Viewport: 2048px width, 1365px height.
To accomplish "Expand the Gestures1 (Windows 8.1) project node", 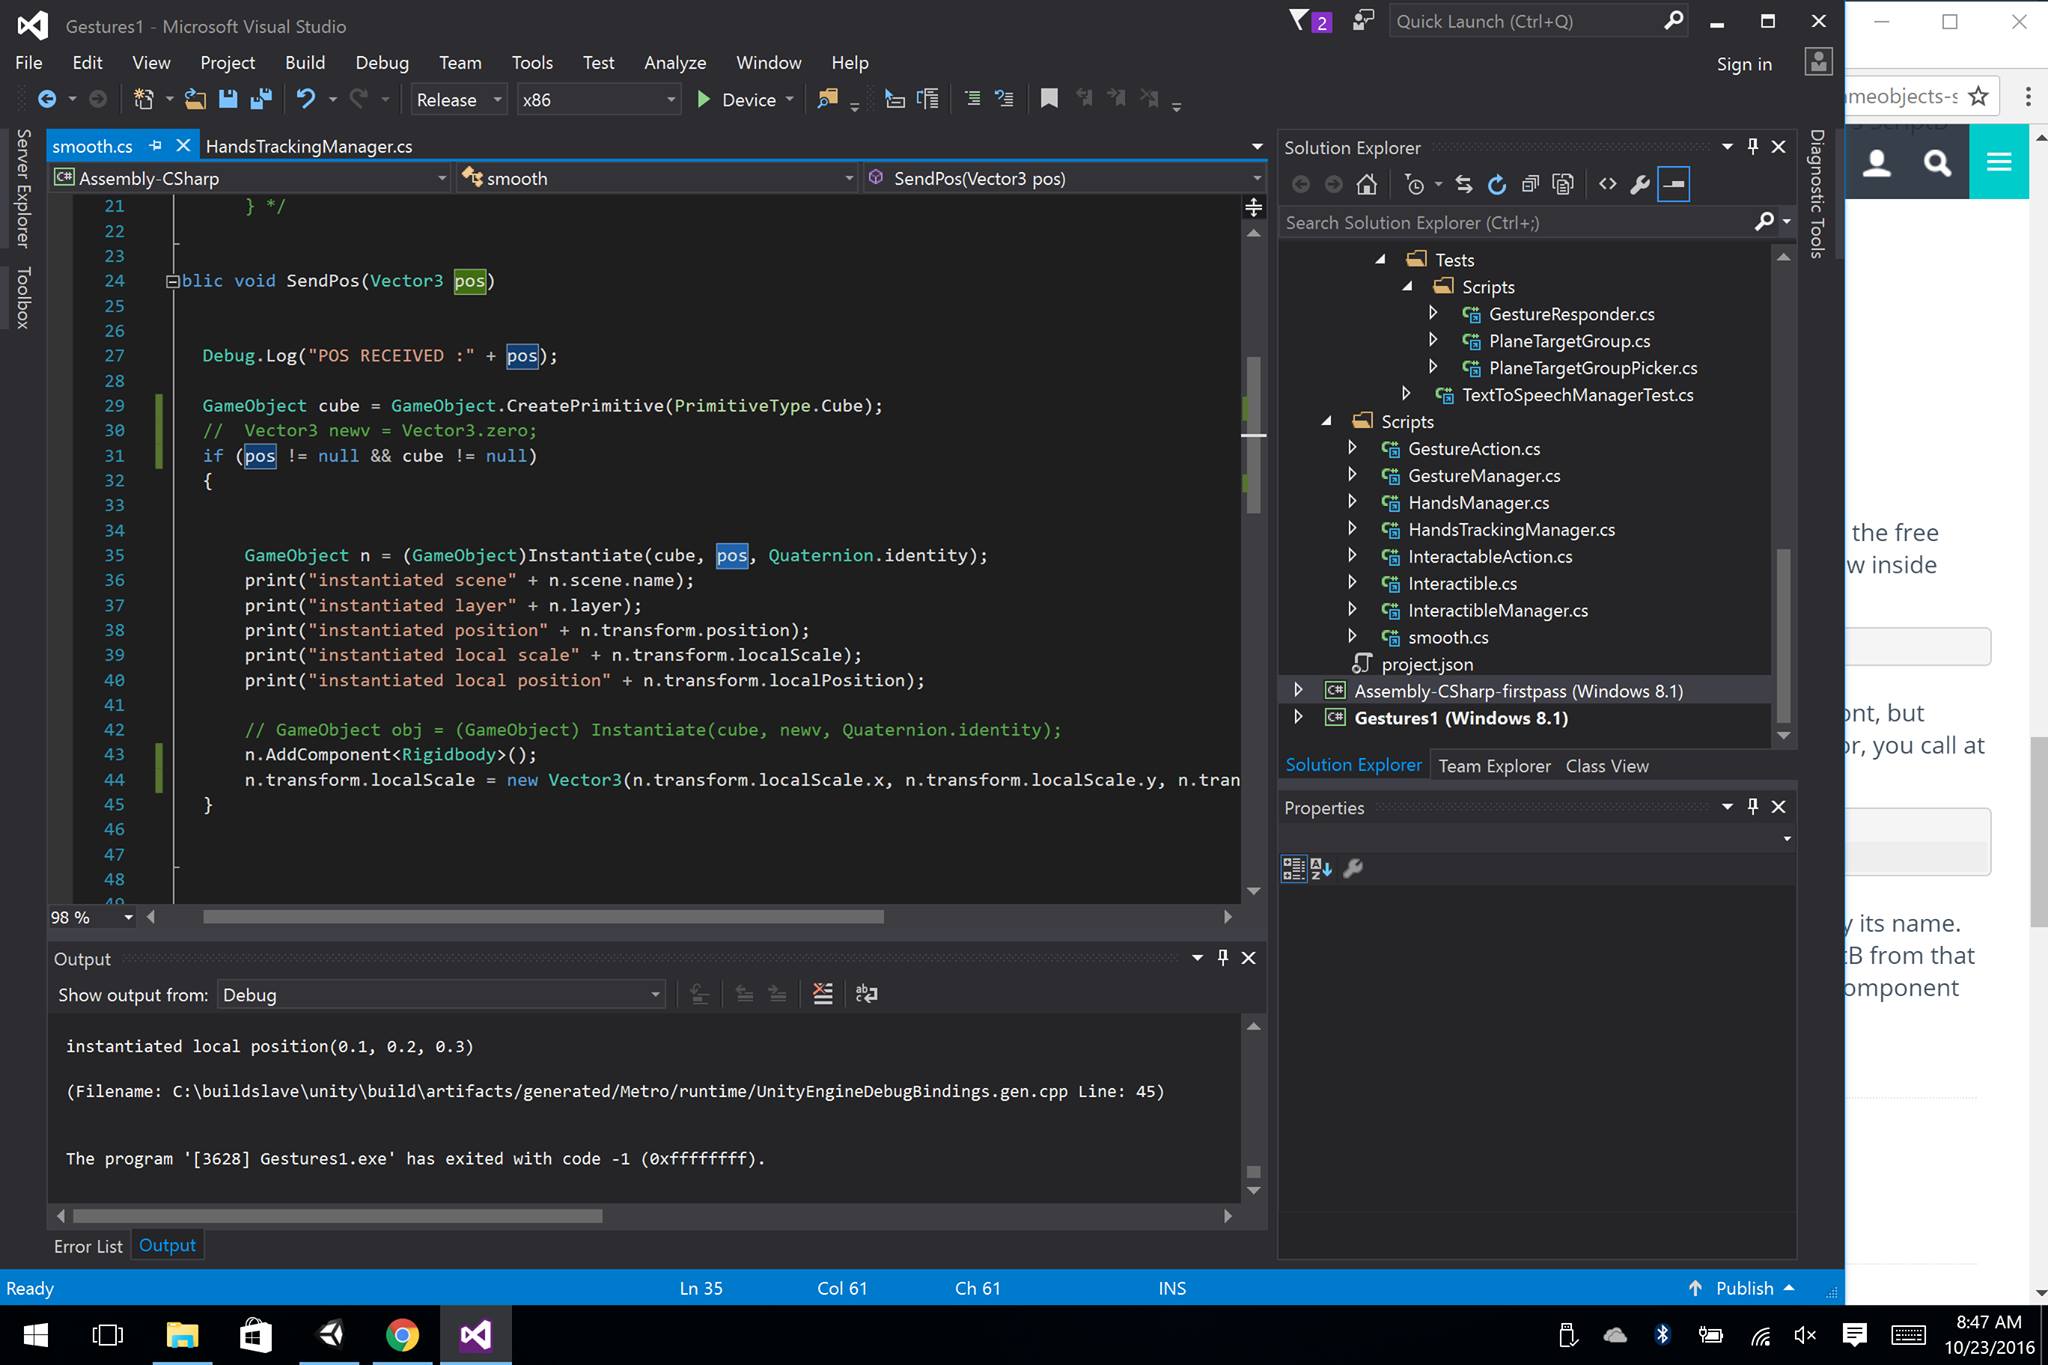I will pos(1298,717).
